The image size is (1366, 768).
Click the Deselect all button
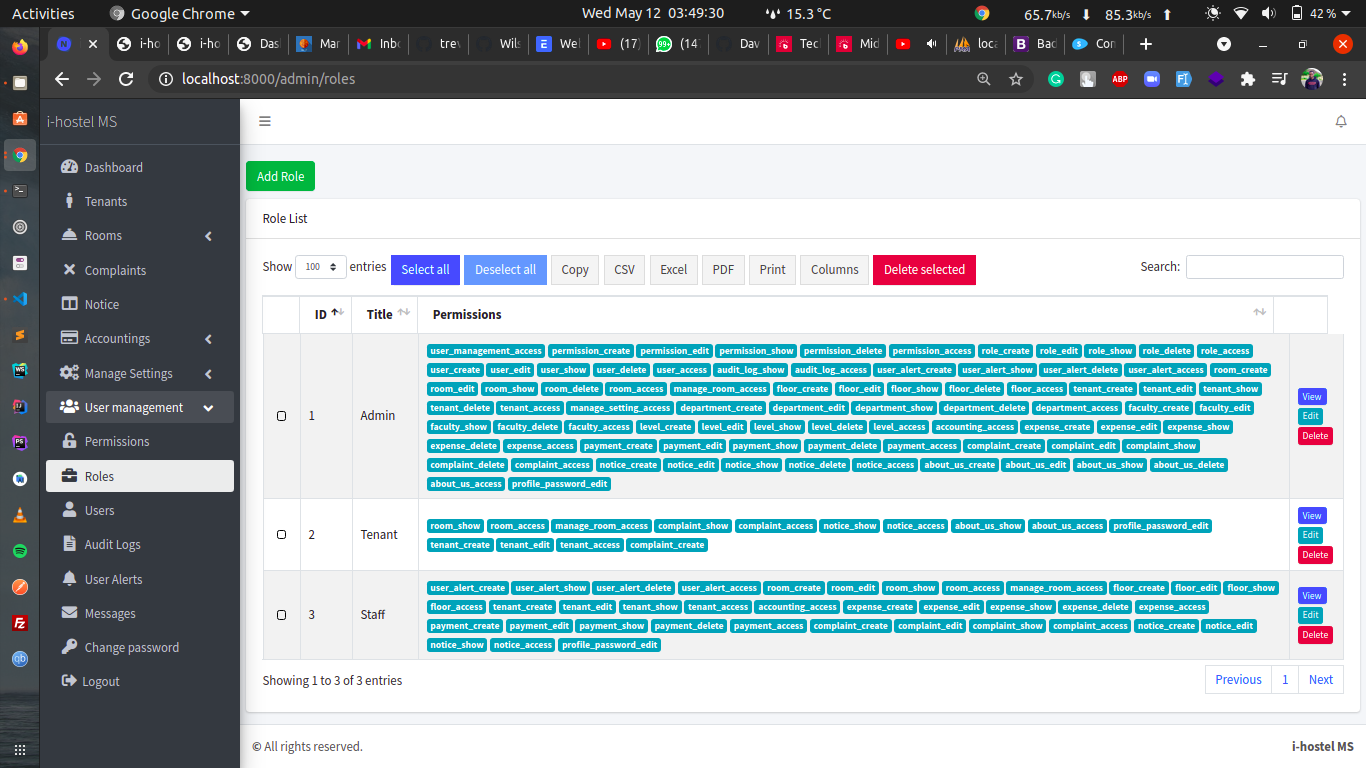point(505,269)
